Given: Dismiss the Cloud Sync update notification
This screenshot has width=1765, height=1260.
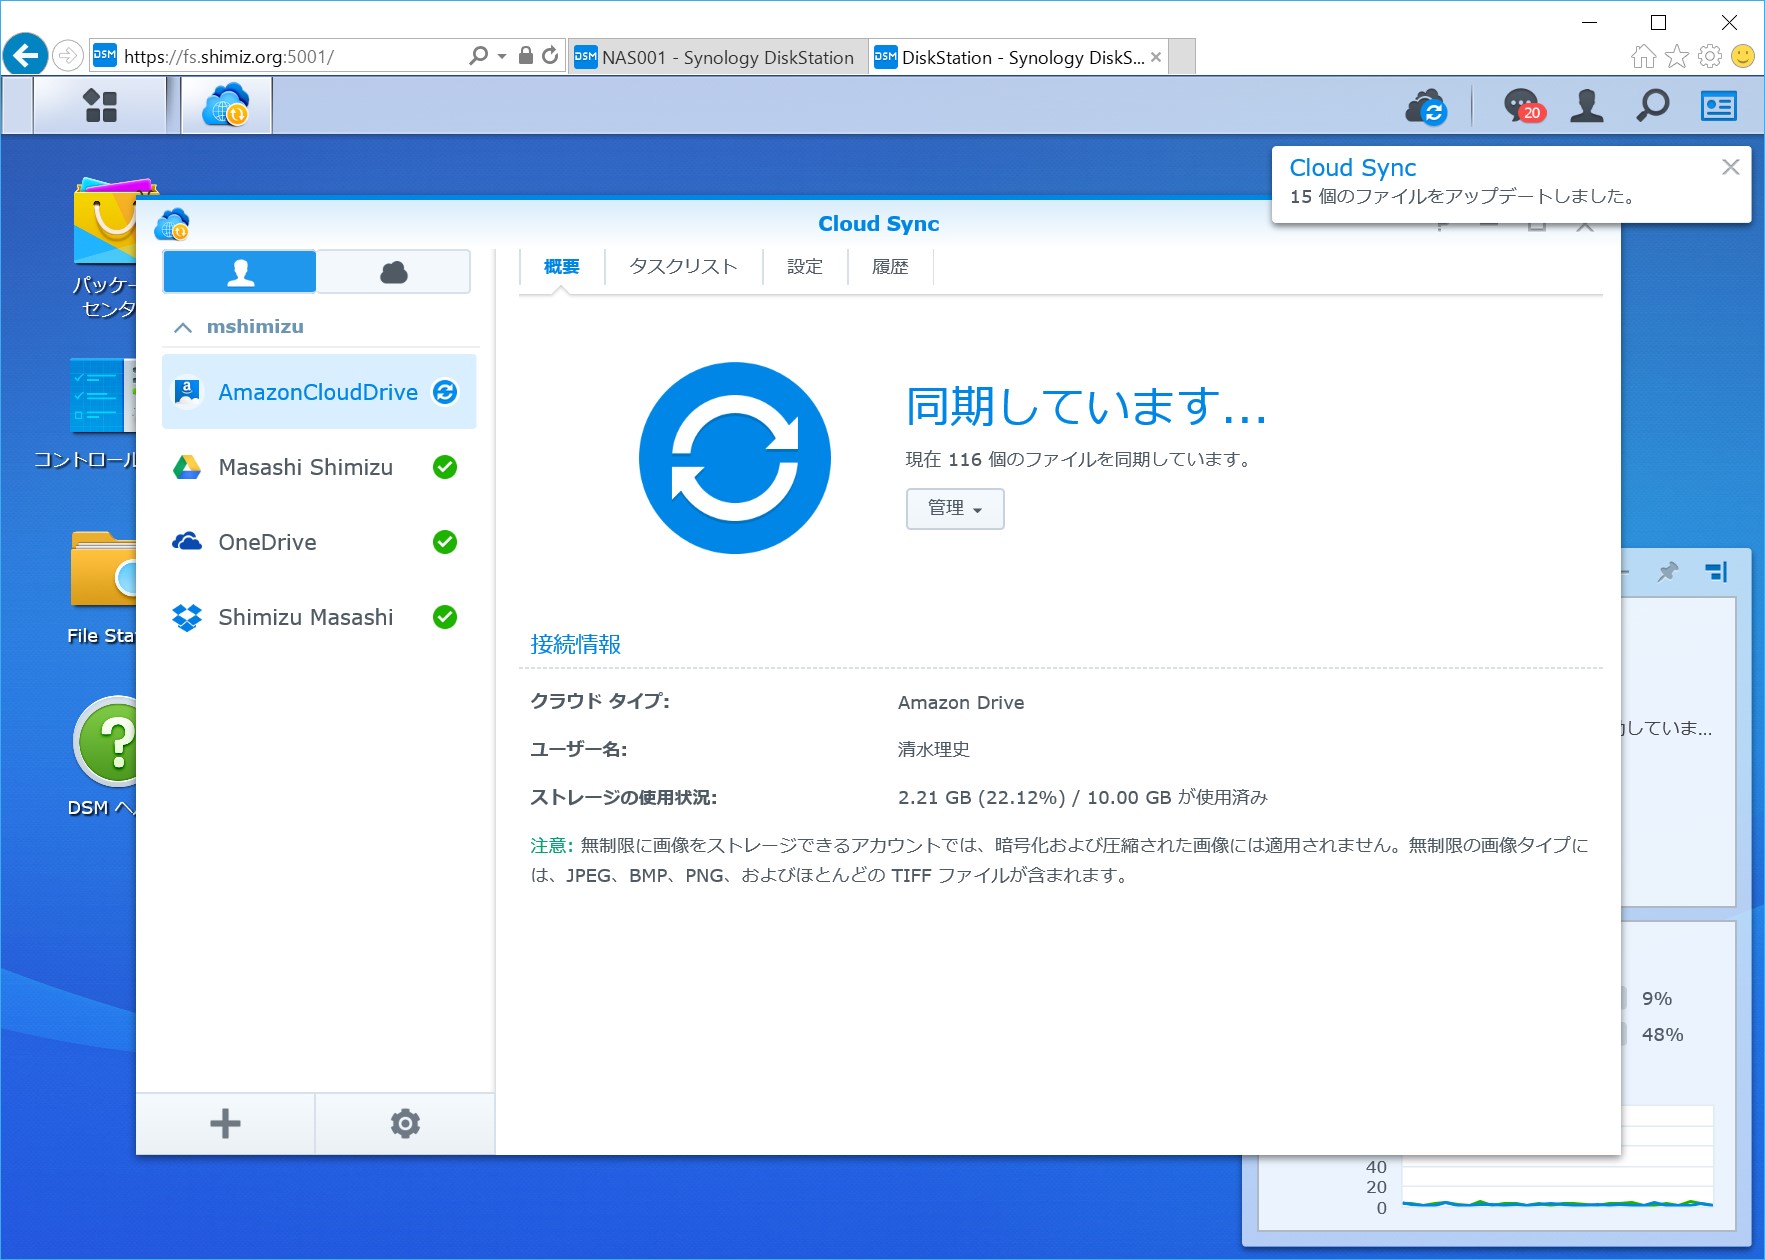Looking at the screenshot, I should [x=1729, y=167].
